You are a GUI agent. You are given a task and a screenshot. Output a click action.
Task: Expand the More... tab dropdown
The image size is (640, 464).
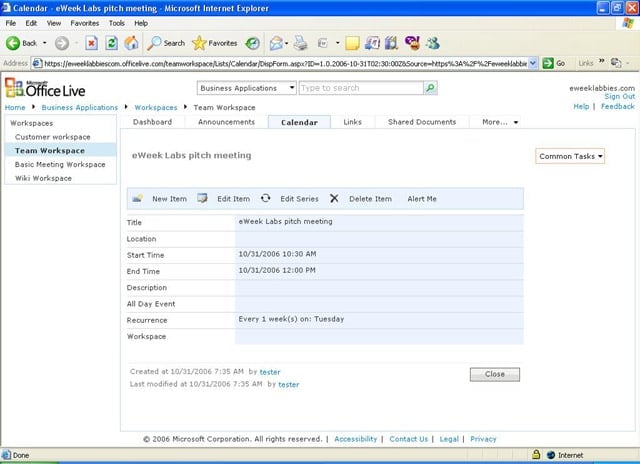point(516,122)
